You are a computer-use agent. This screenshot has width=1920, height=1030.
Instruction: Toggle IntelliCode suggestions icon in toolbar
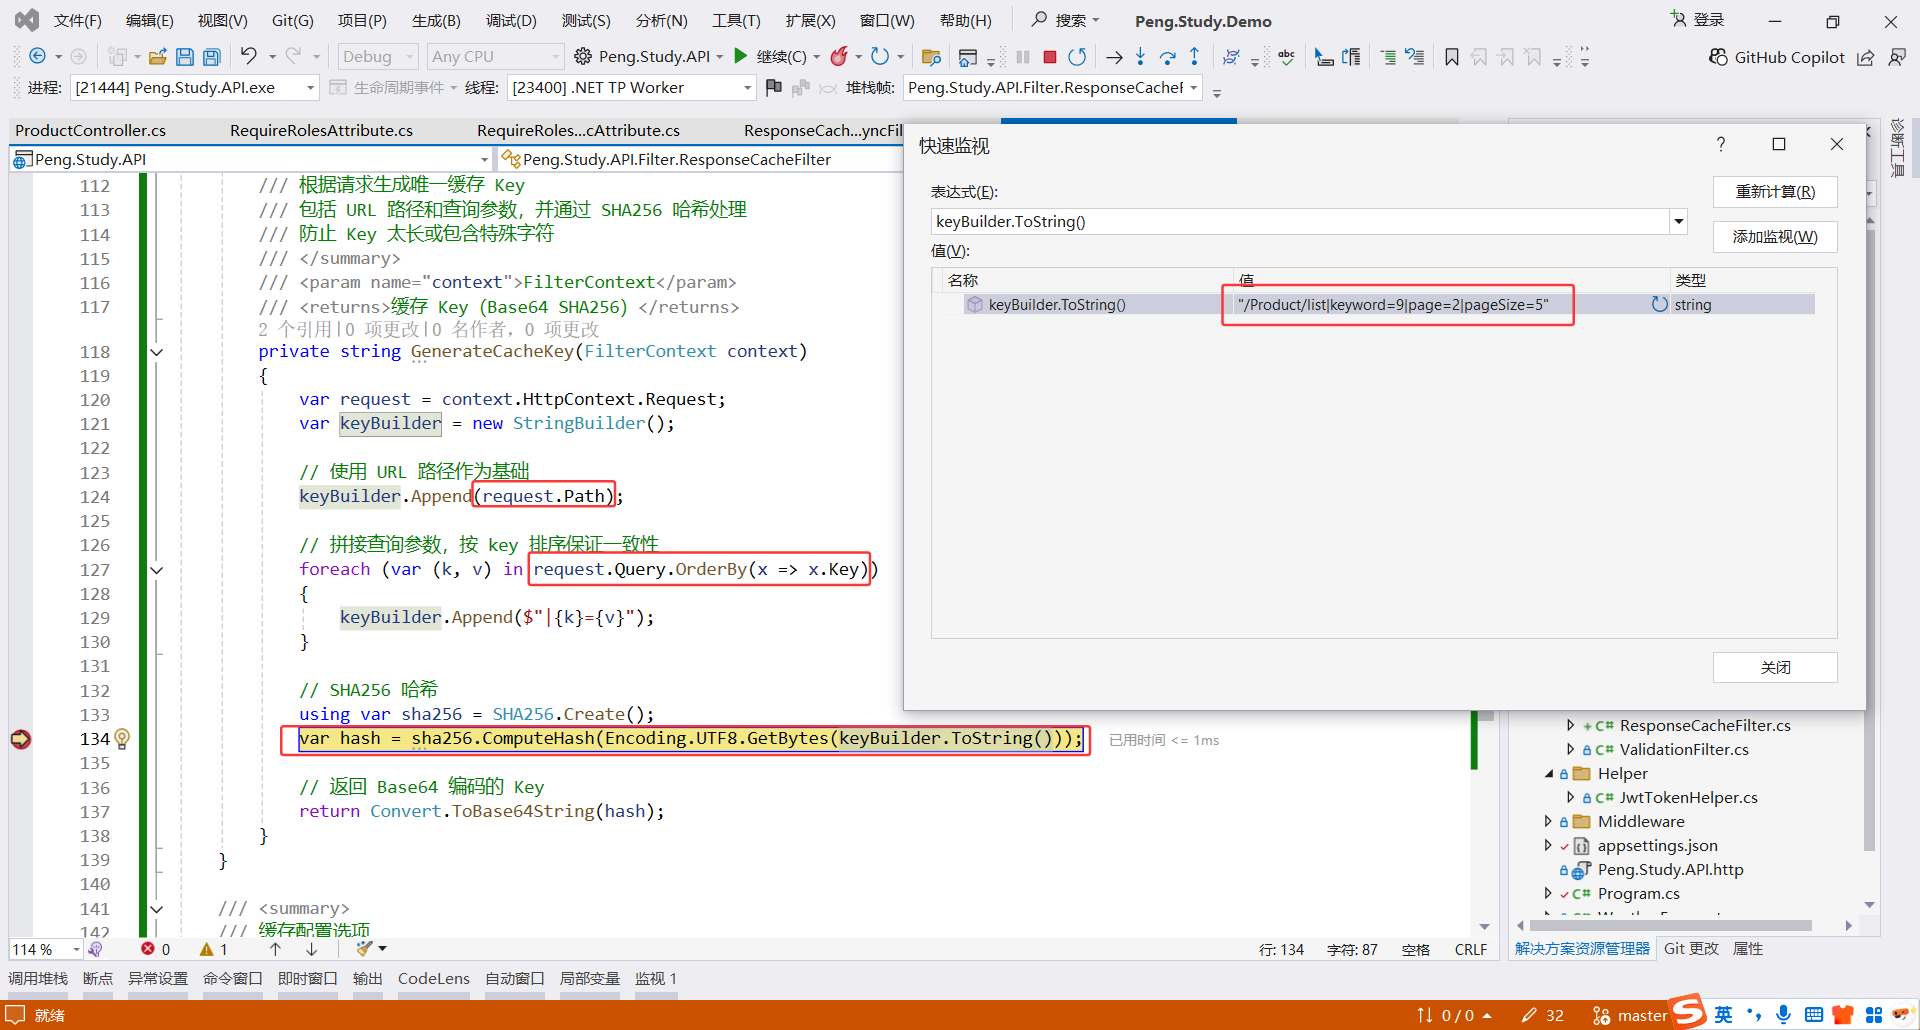[x=1231, y=57]
